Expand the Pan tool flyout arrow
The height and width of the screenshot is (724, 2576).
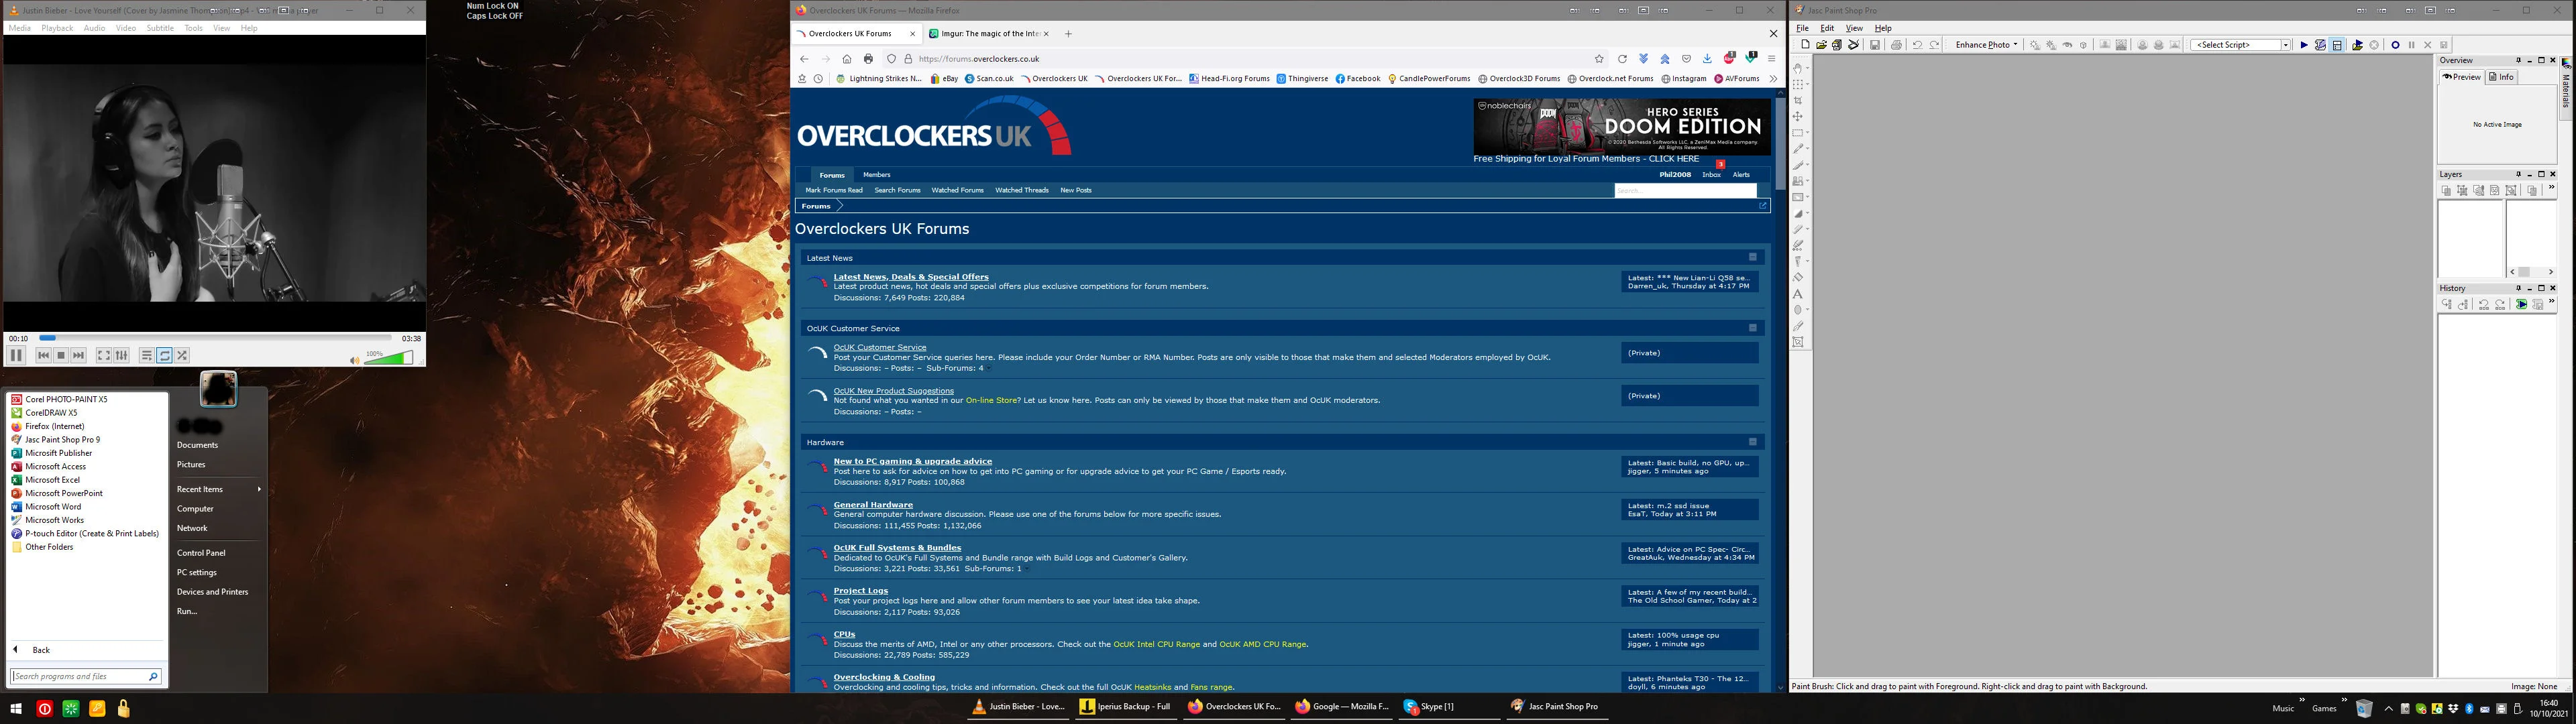point(1807,69)
